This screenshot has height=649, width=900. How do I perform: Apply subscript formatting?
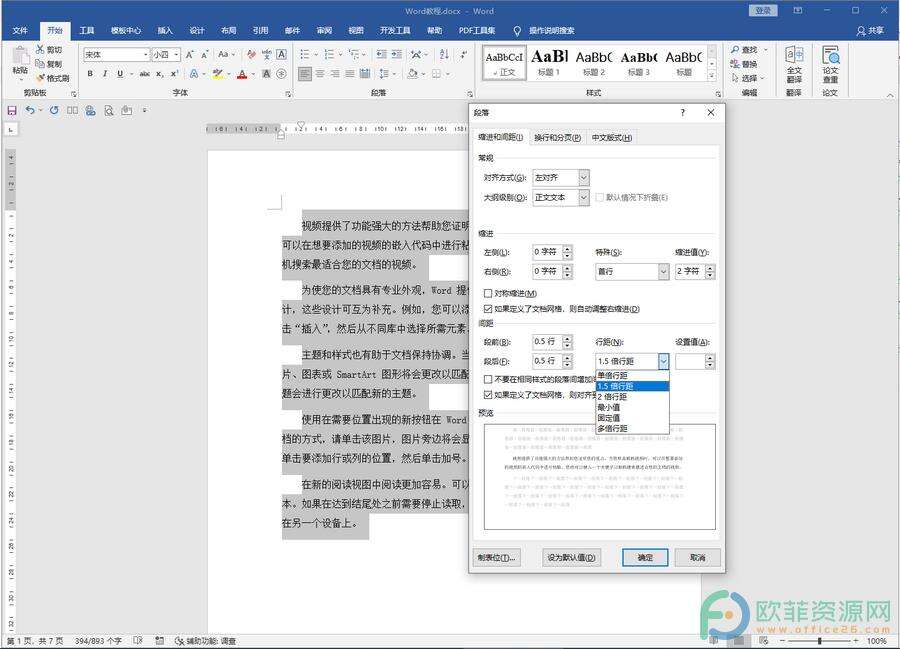(x=160, y=73)
